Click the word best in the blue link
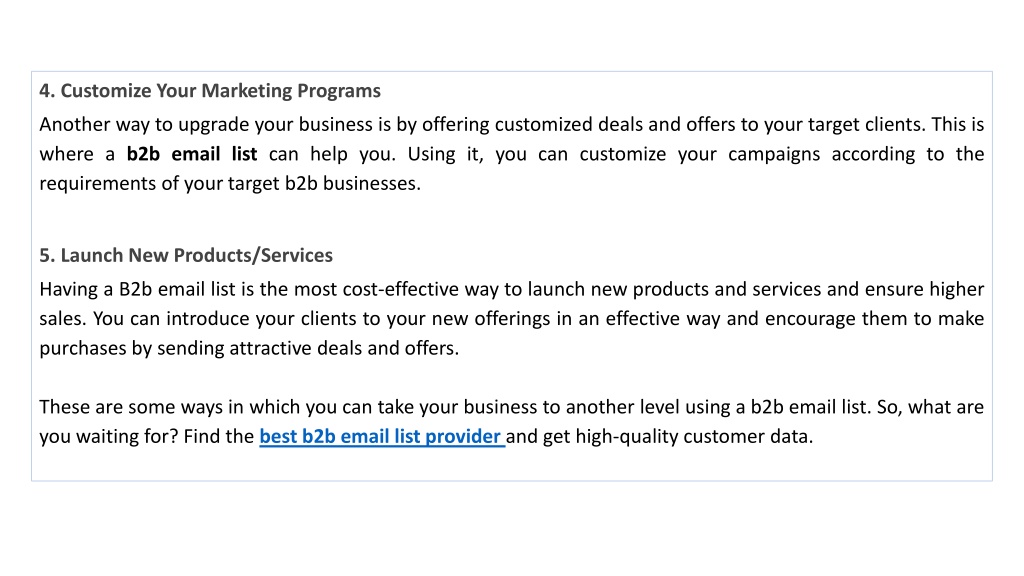The image size is (1024, 576). 278,436
